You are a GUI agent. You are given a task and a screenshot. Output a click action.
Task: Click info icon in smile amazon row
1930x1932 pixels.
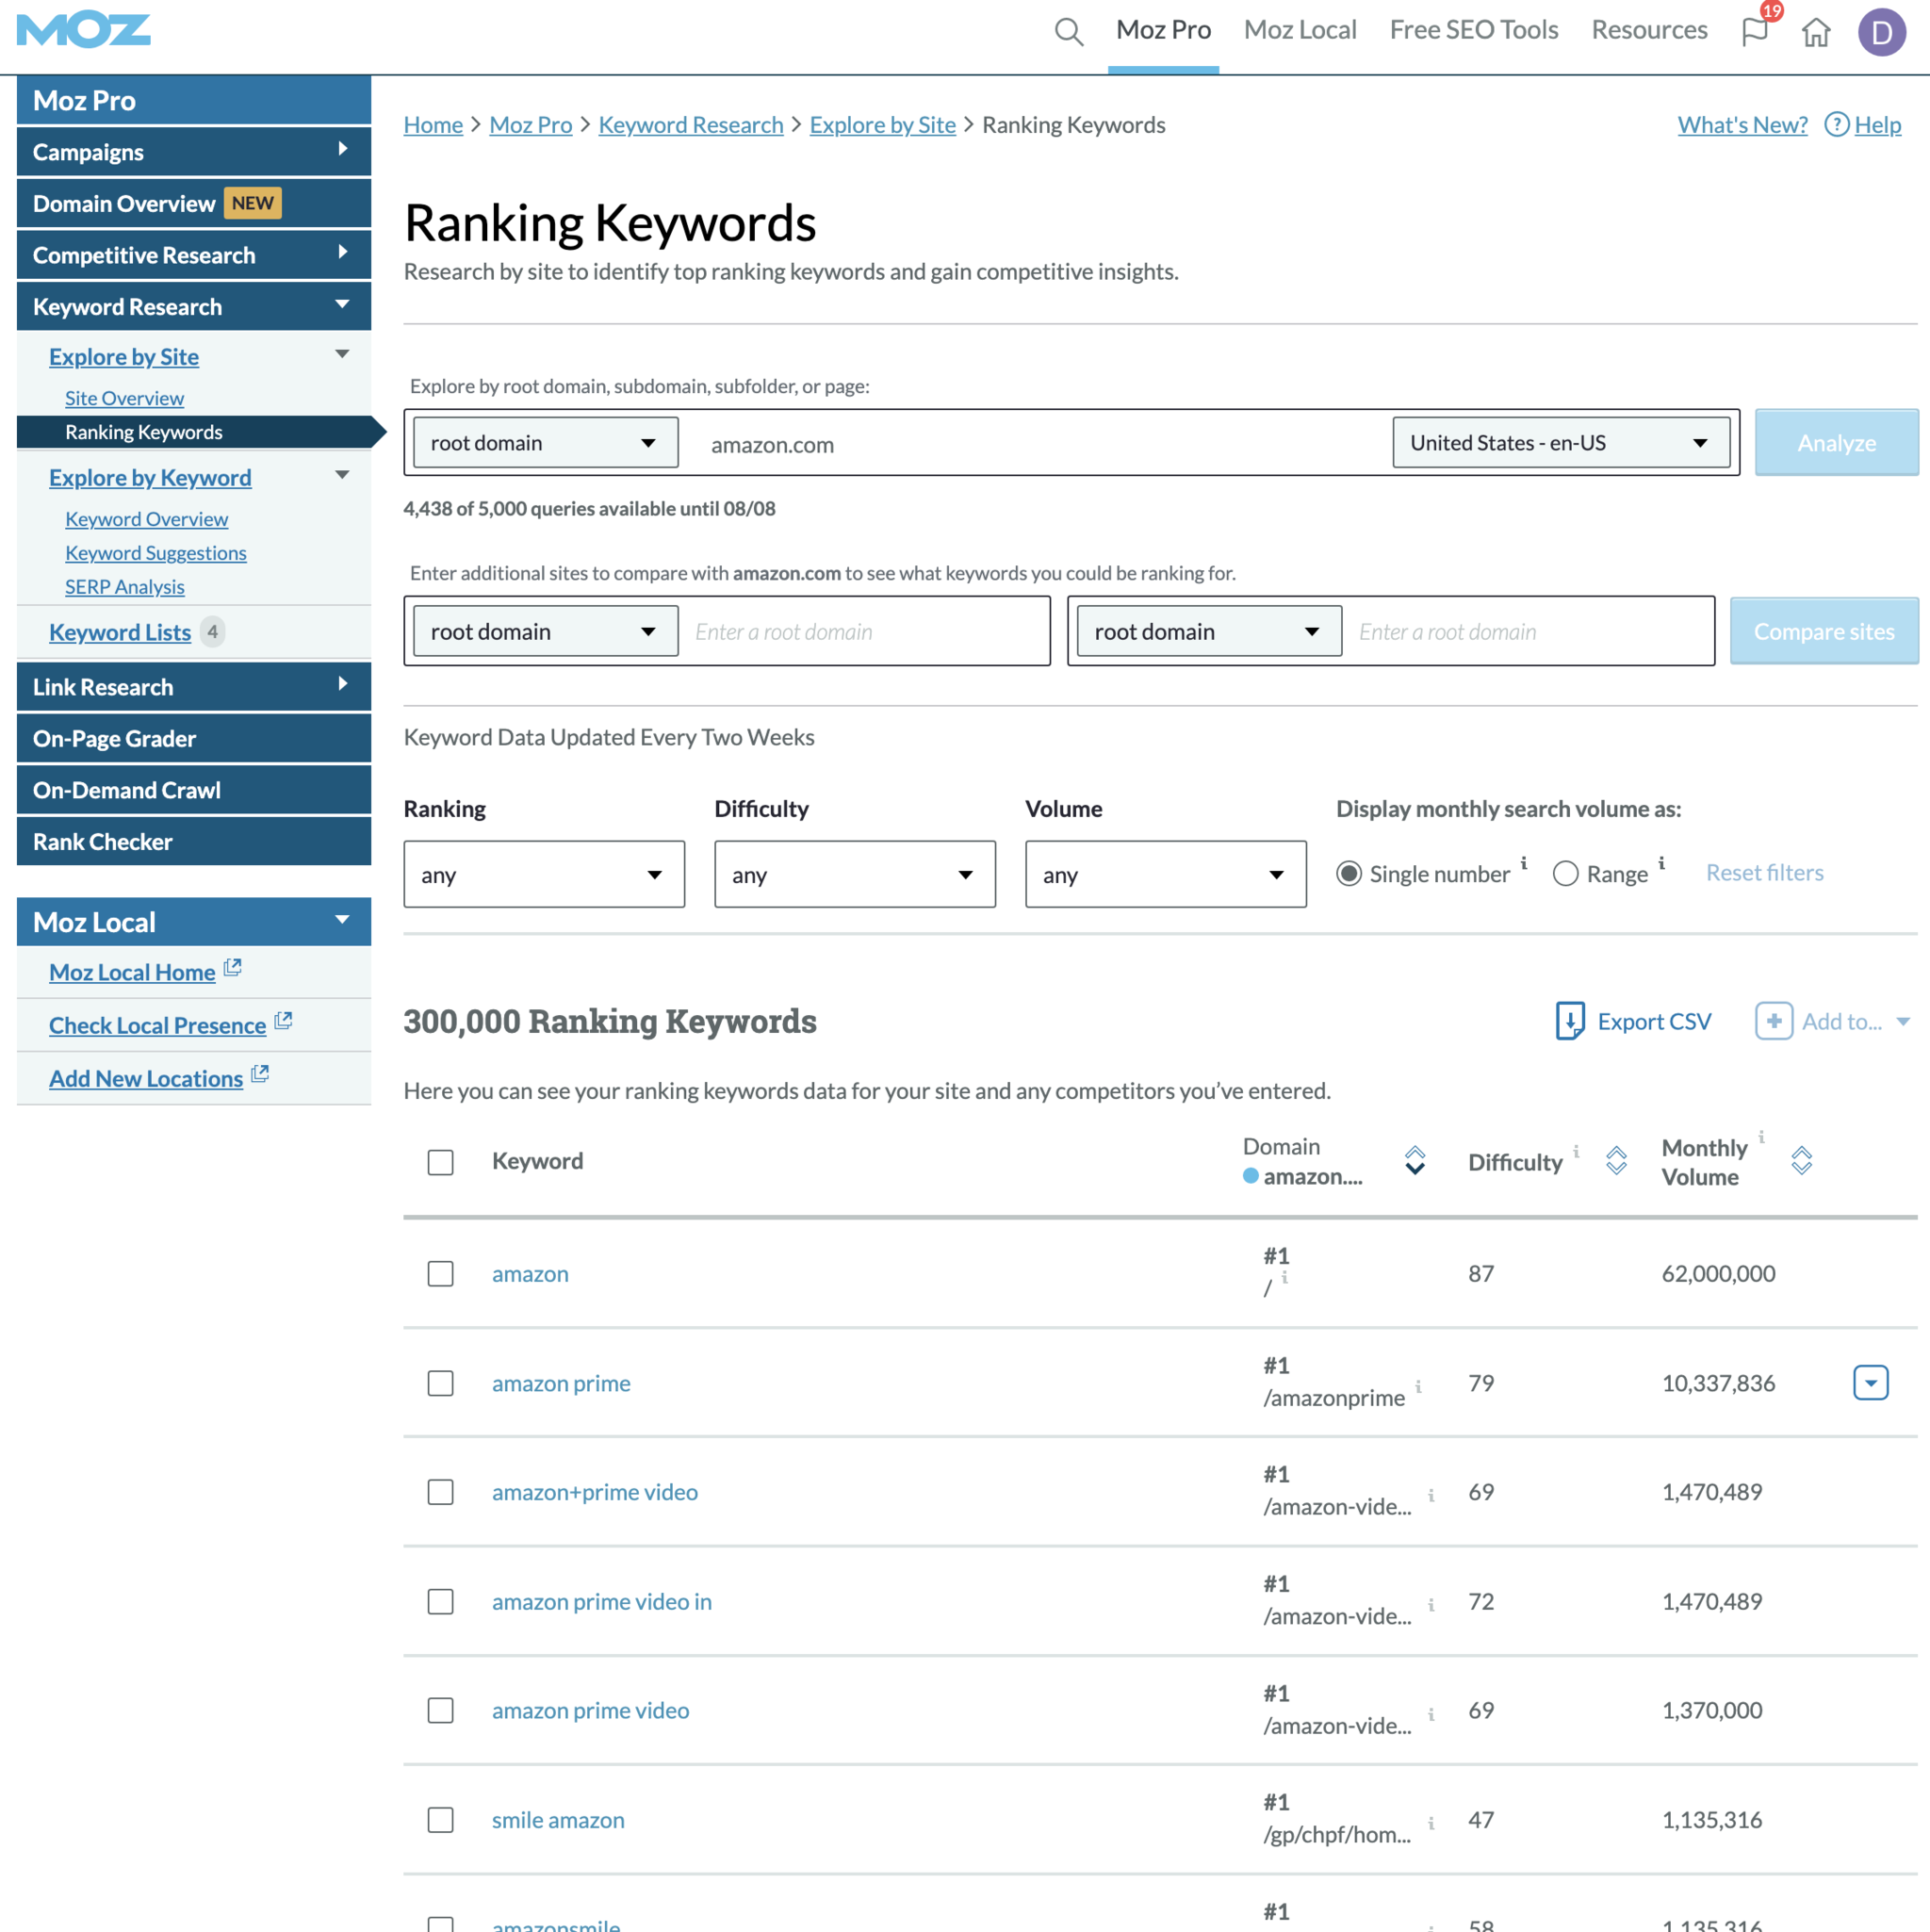coord(1431,1823)
